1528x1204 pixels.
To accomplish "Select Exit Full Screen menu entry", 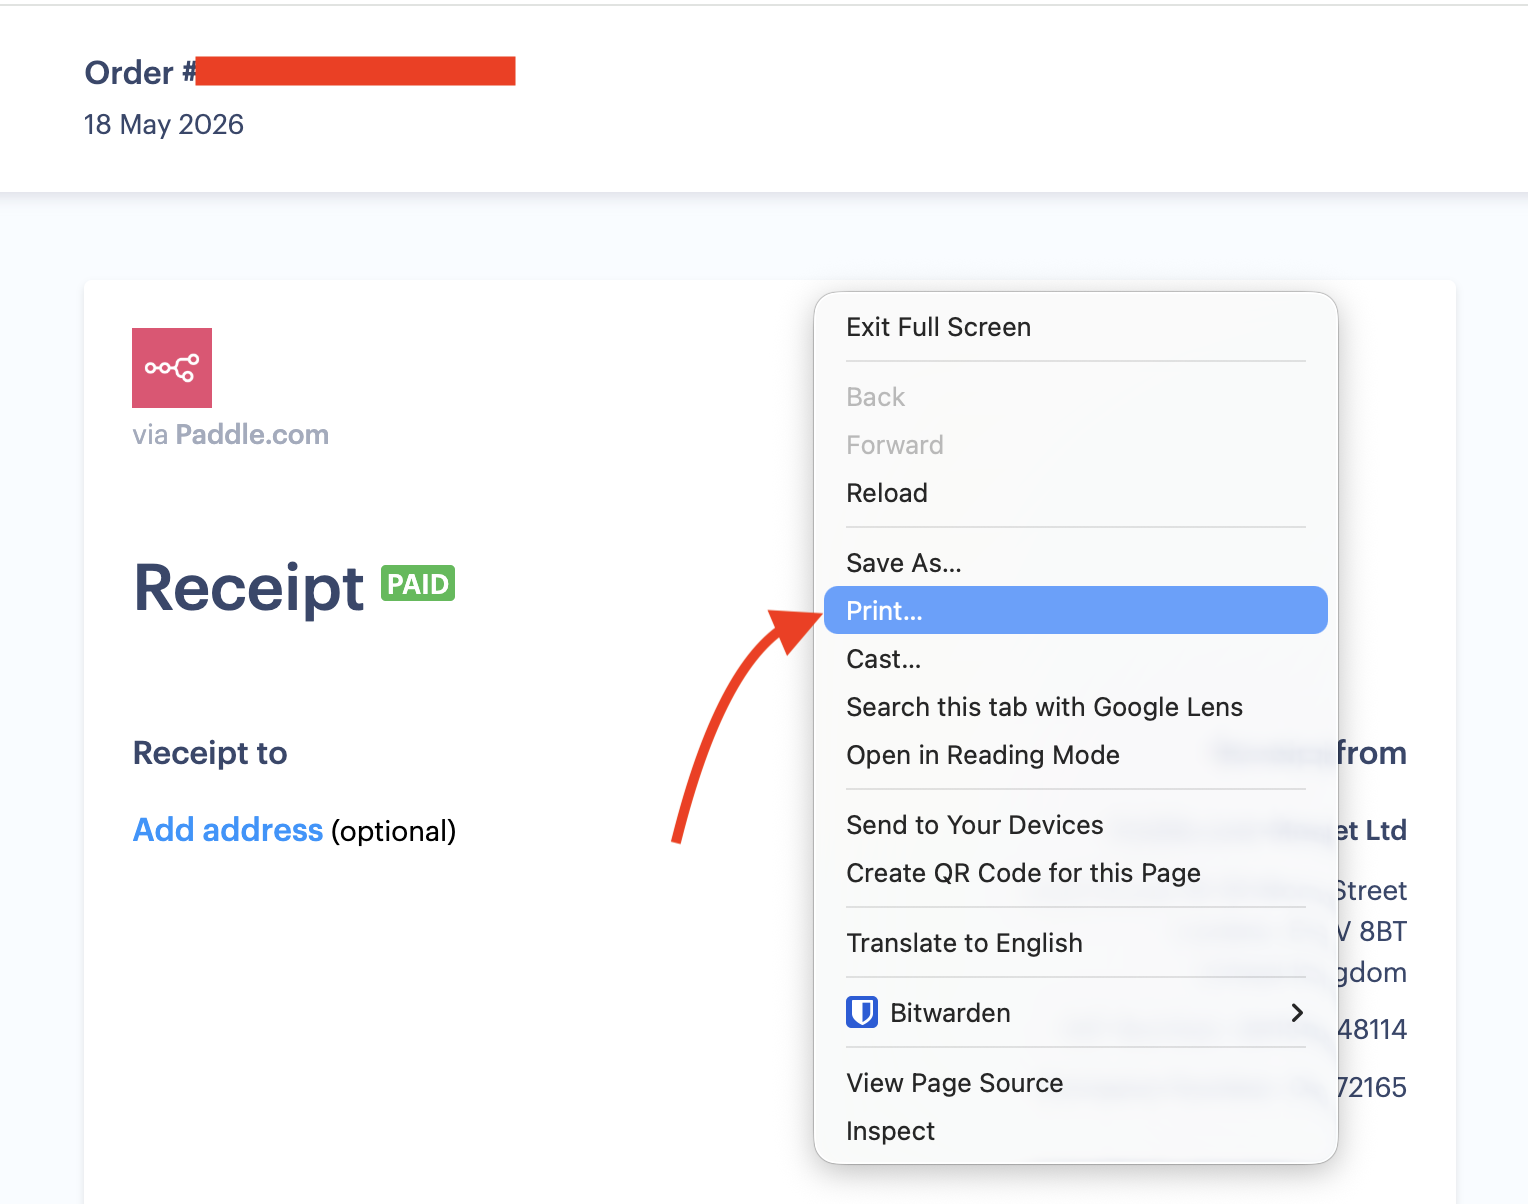I will click(1076, 327).
